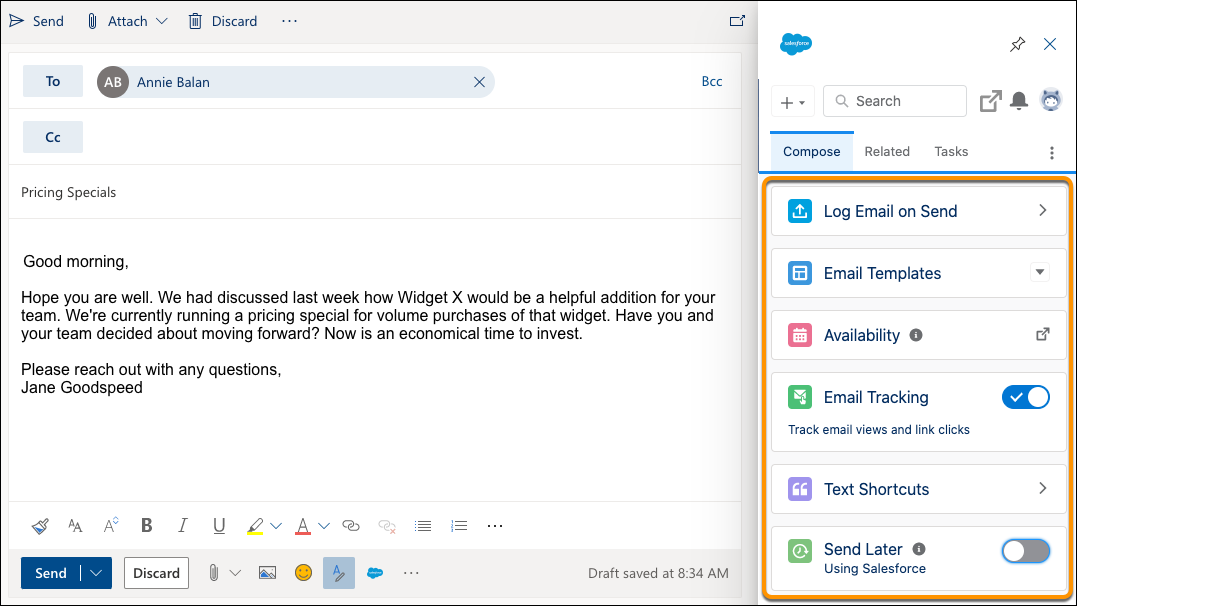Disable Email Tracking
Image resolution: width=1220 pixels, height=606 pixels.
pyautogui.click(x=1026, y=397)
